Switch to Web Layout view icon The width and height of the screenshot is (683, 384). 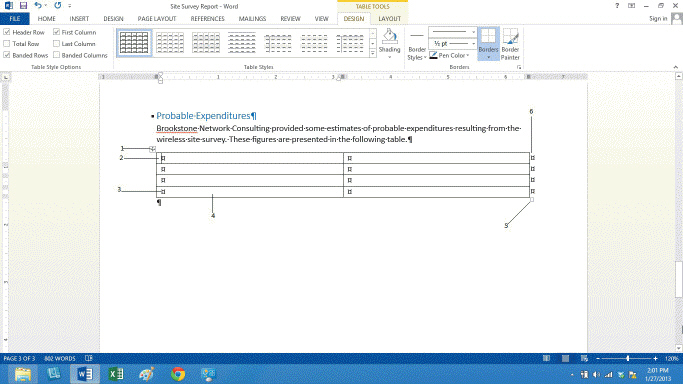point(584,358)
